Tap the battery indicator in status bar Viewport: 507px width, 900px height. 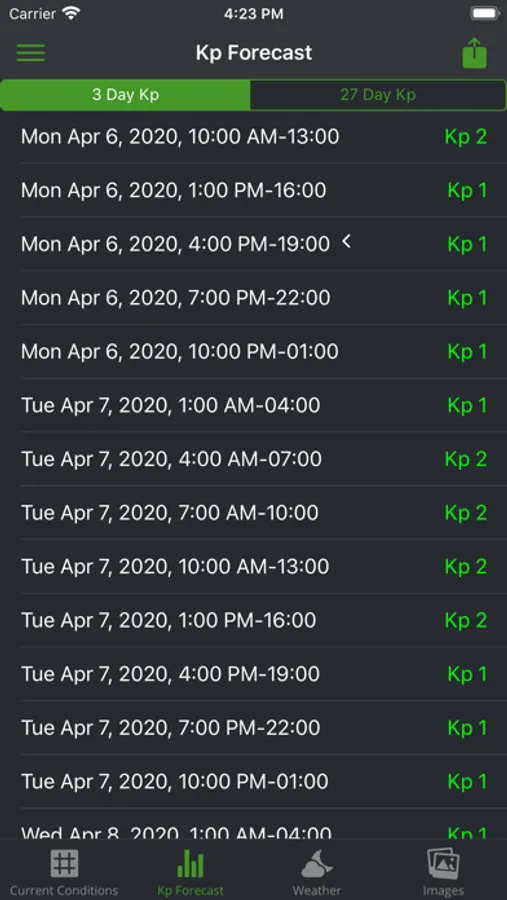(485, 14)
